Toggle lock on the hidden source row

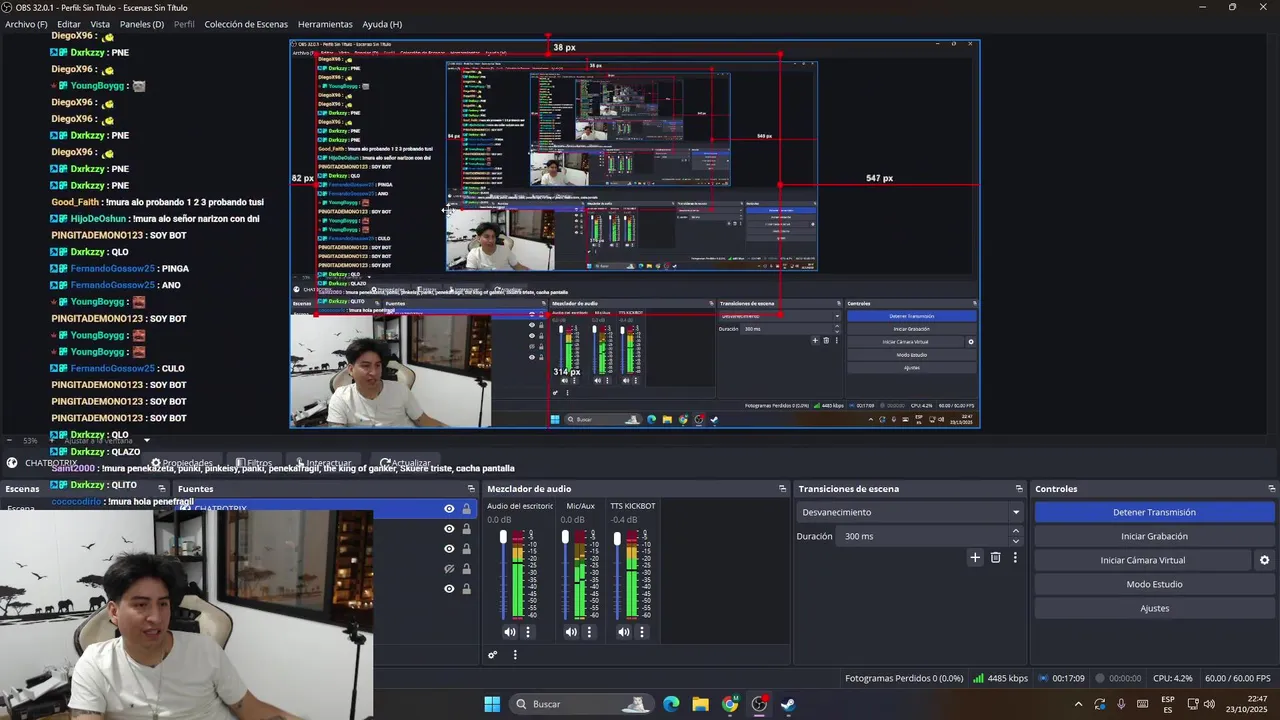point(466,569)
